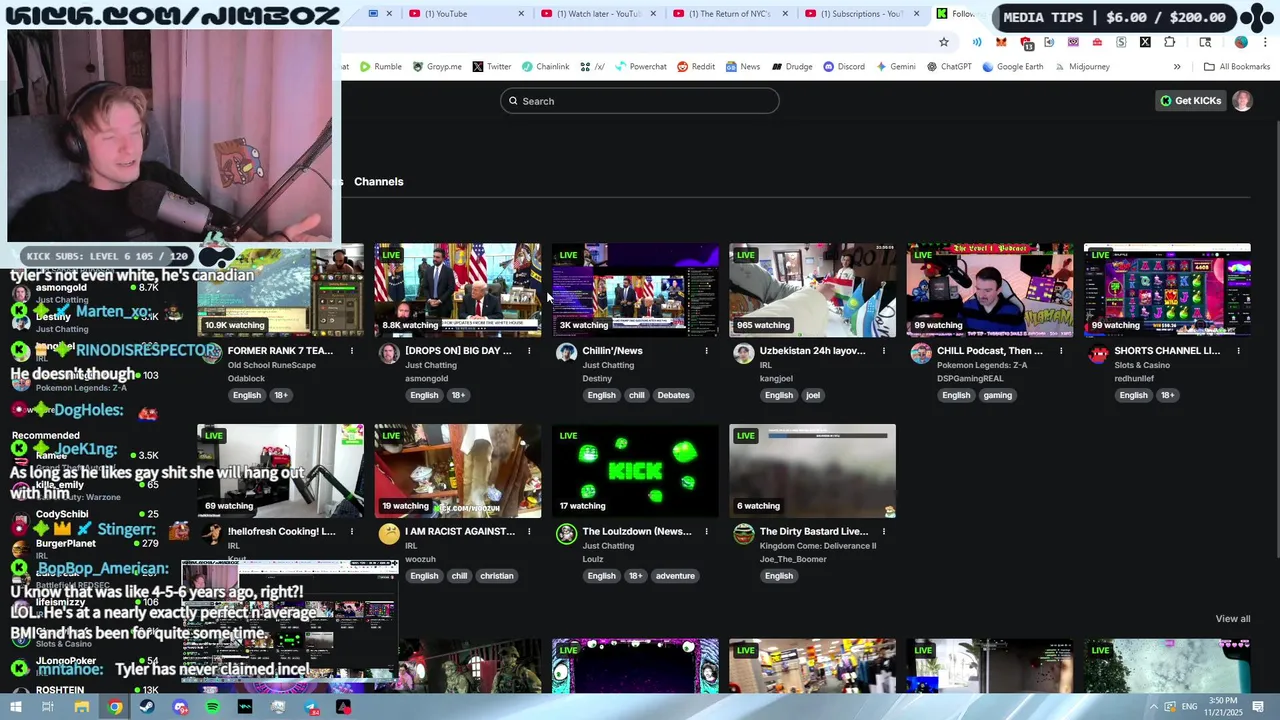Open Chainlink bookmark
Viewport: 1280px width, 720px height.
pos(545,67)
